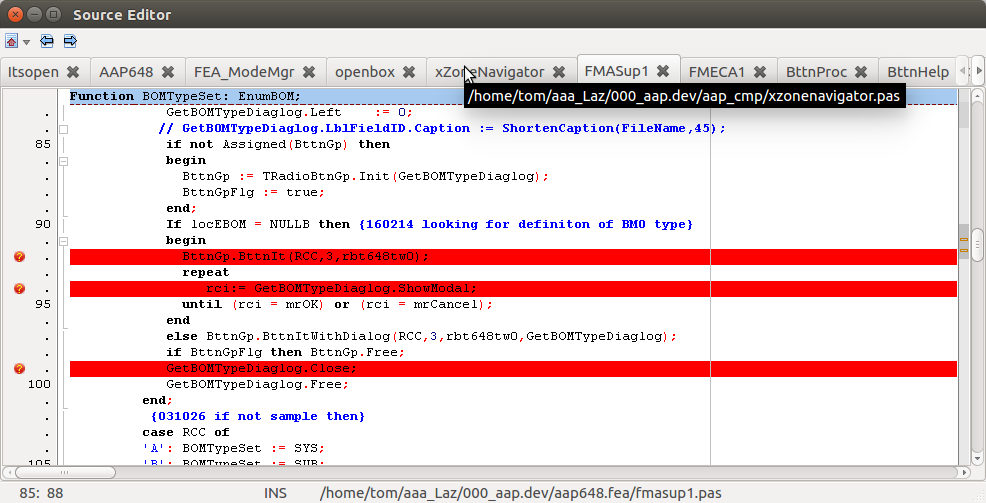Click breakpoint icon on BttnGp.BttnIt line

tap(19, 257)
